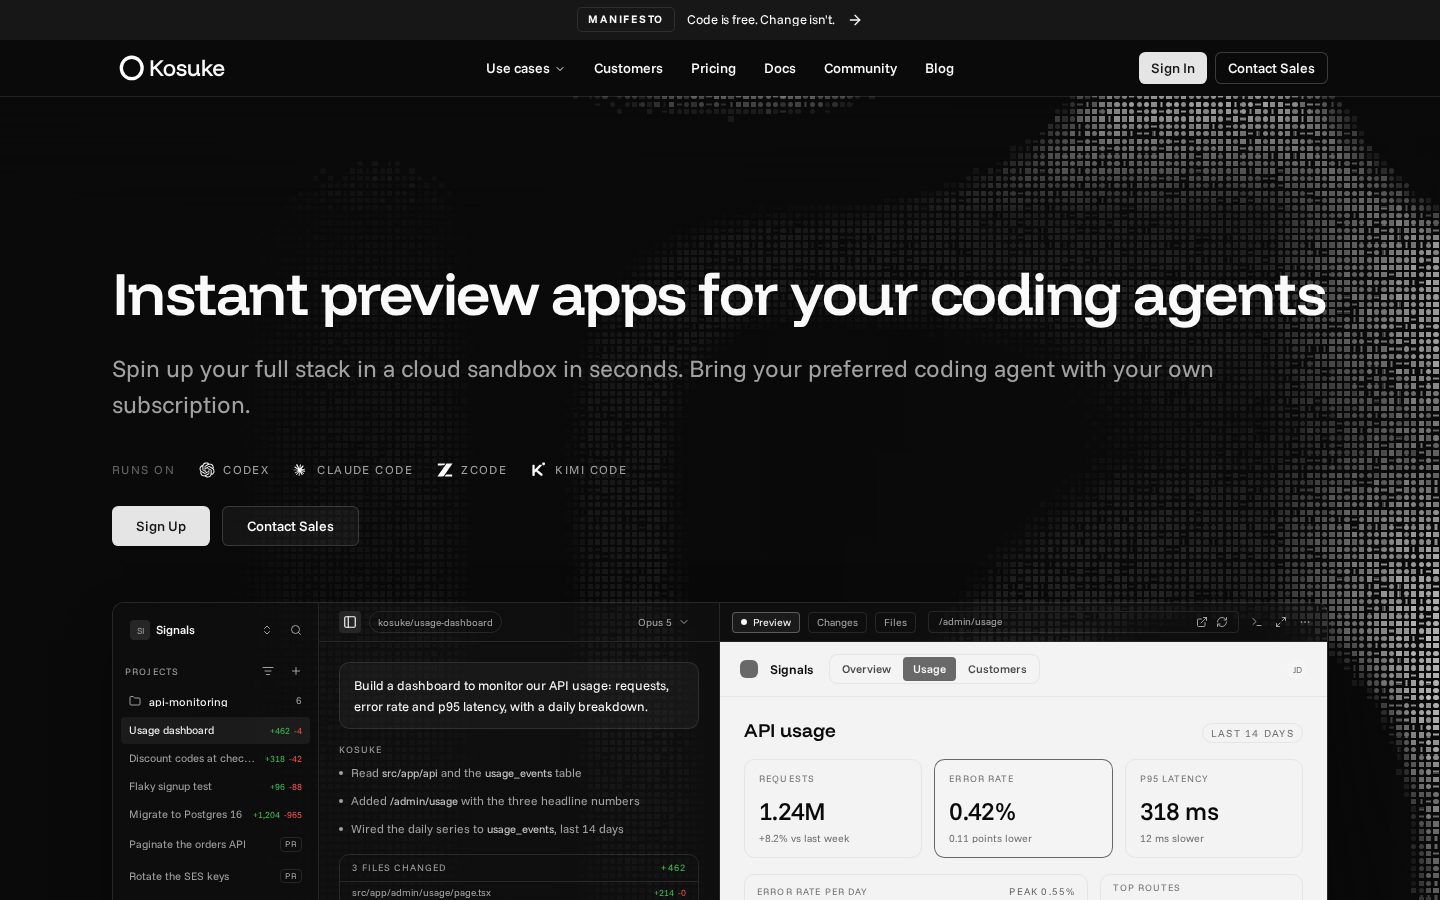1440x900 pixels.
Task: Add a new project with plus icon
Action: 296,671
